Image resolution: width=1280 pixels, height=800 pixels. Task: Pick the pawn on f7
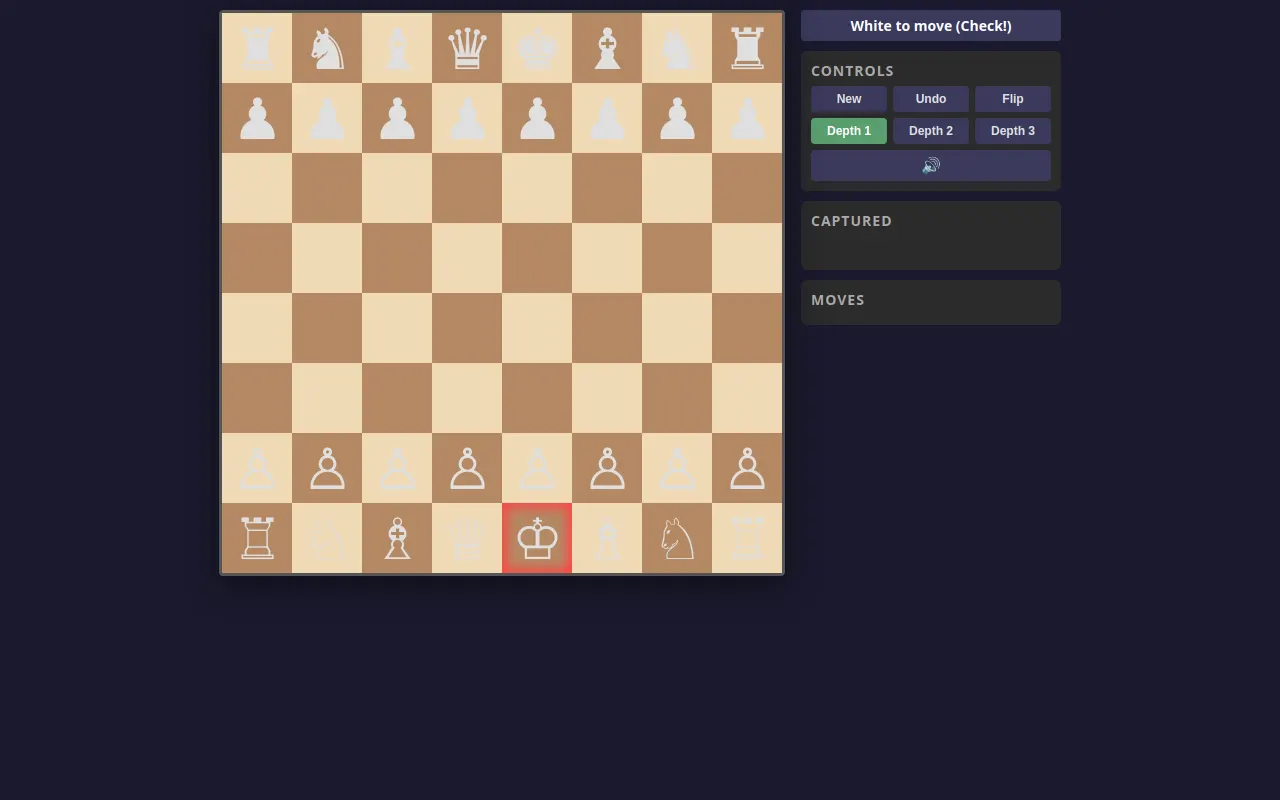pos(607,118)
